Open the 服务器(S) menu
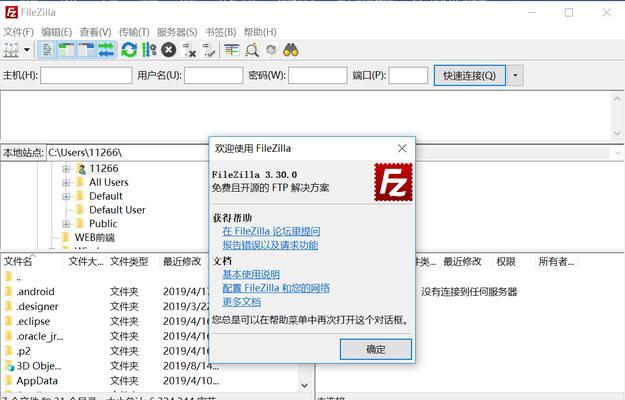Image resolution: width=625 pixels, height=400 pixels. 177,32
